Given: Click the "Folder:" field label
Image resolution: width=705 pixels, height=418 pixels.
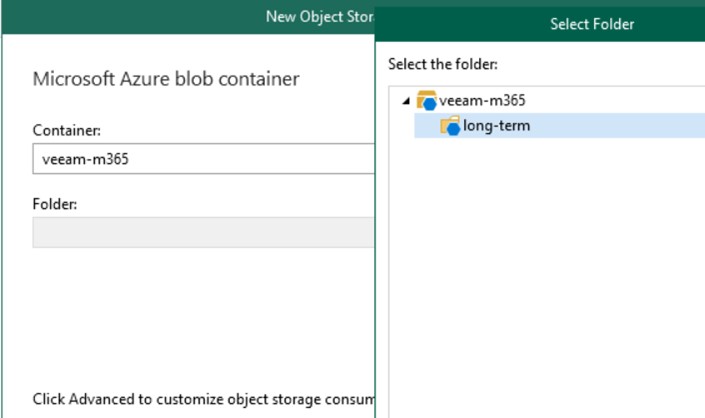Looking at the screenshot, I should click(55, 204).
